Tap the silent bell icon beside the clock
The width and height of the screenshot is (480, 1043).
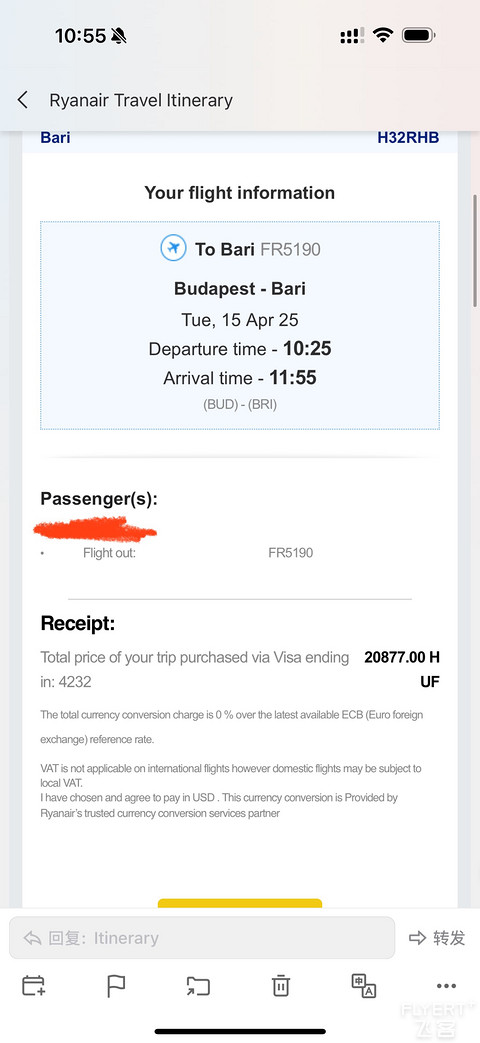(x=120, y=36)
